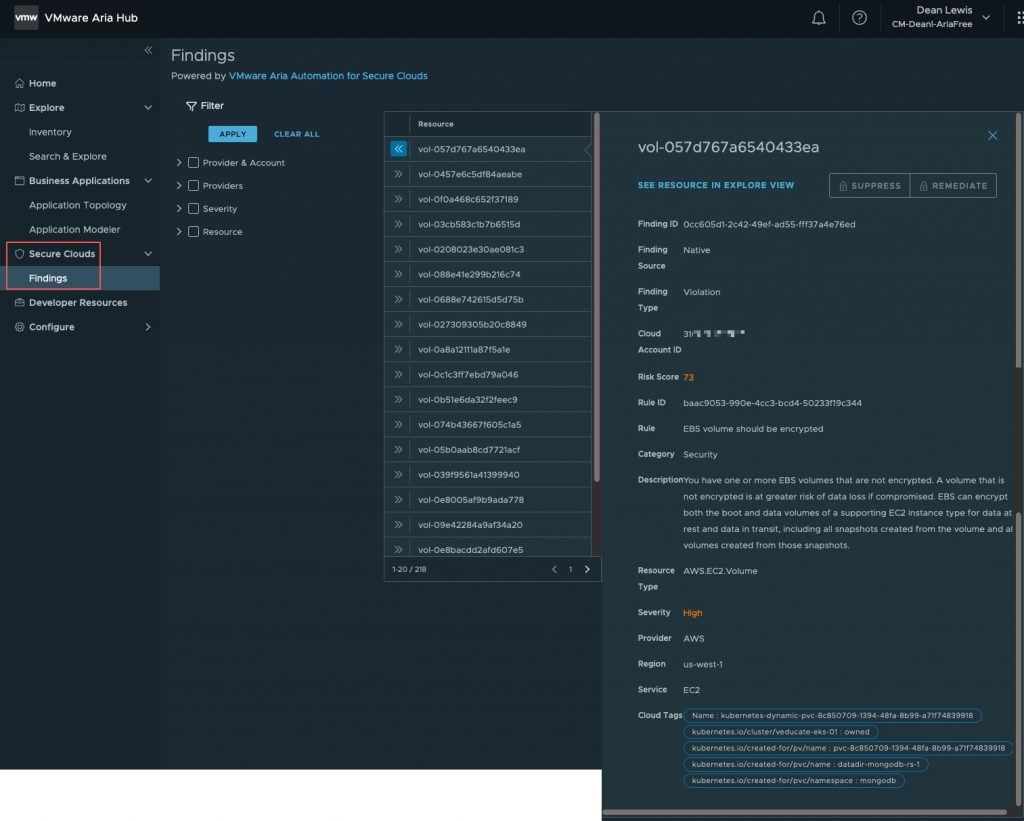Screen dimensions: 1024x821
Task: Expand the Providers filter group
Action: pos(179,185)
